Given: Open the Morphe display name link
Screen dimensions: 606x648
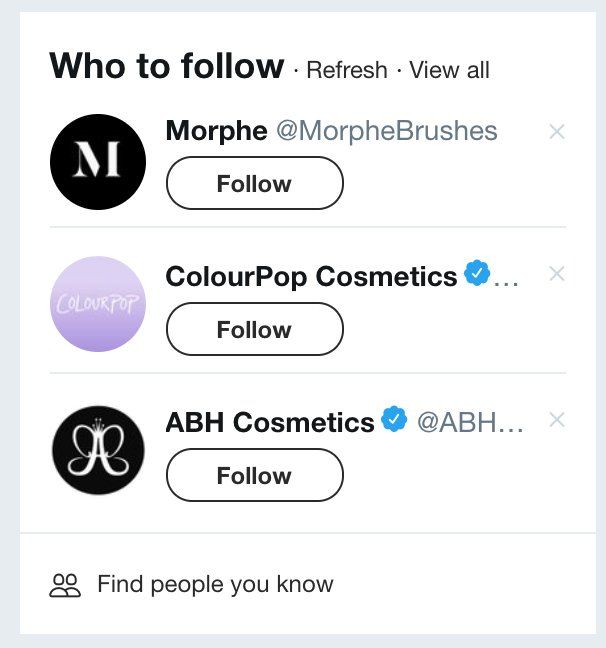Looking at the screenshot, I should 216,131.
